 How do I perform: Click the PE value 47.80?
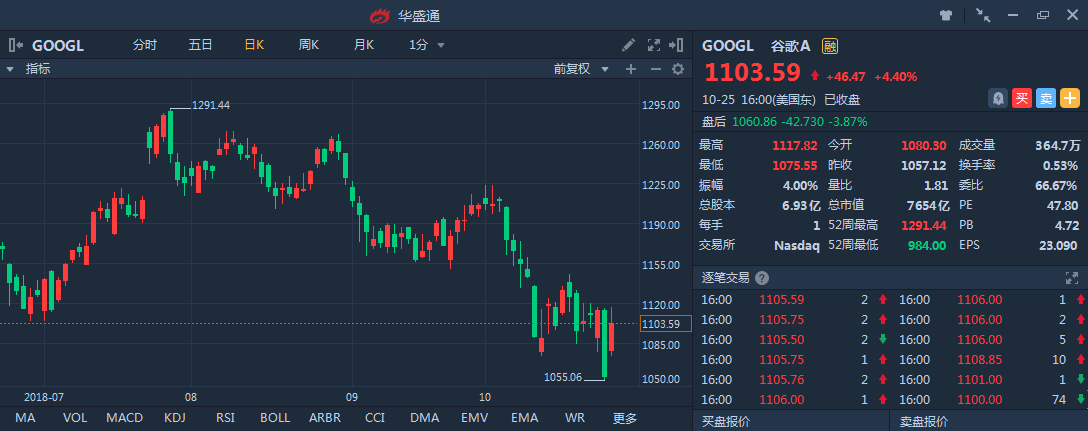pos(1062,205)
